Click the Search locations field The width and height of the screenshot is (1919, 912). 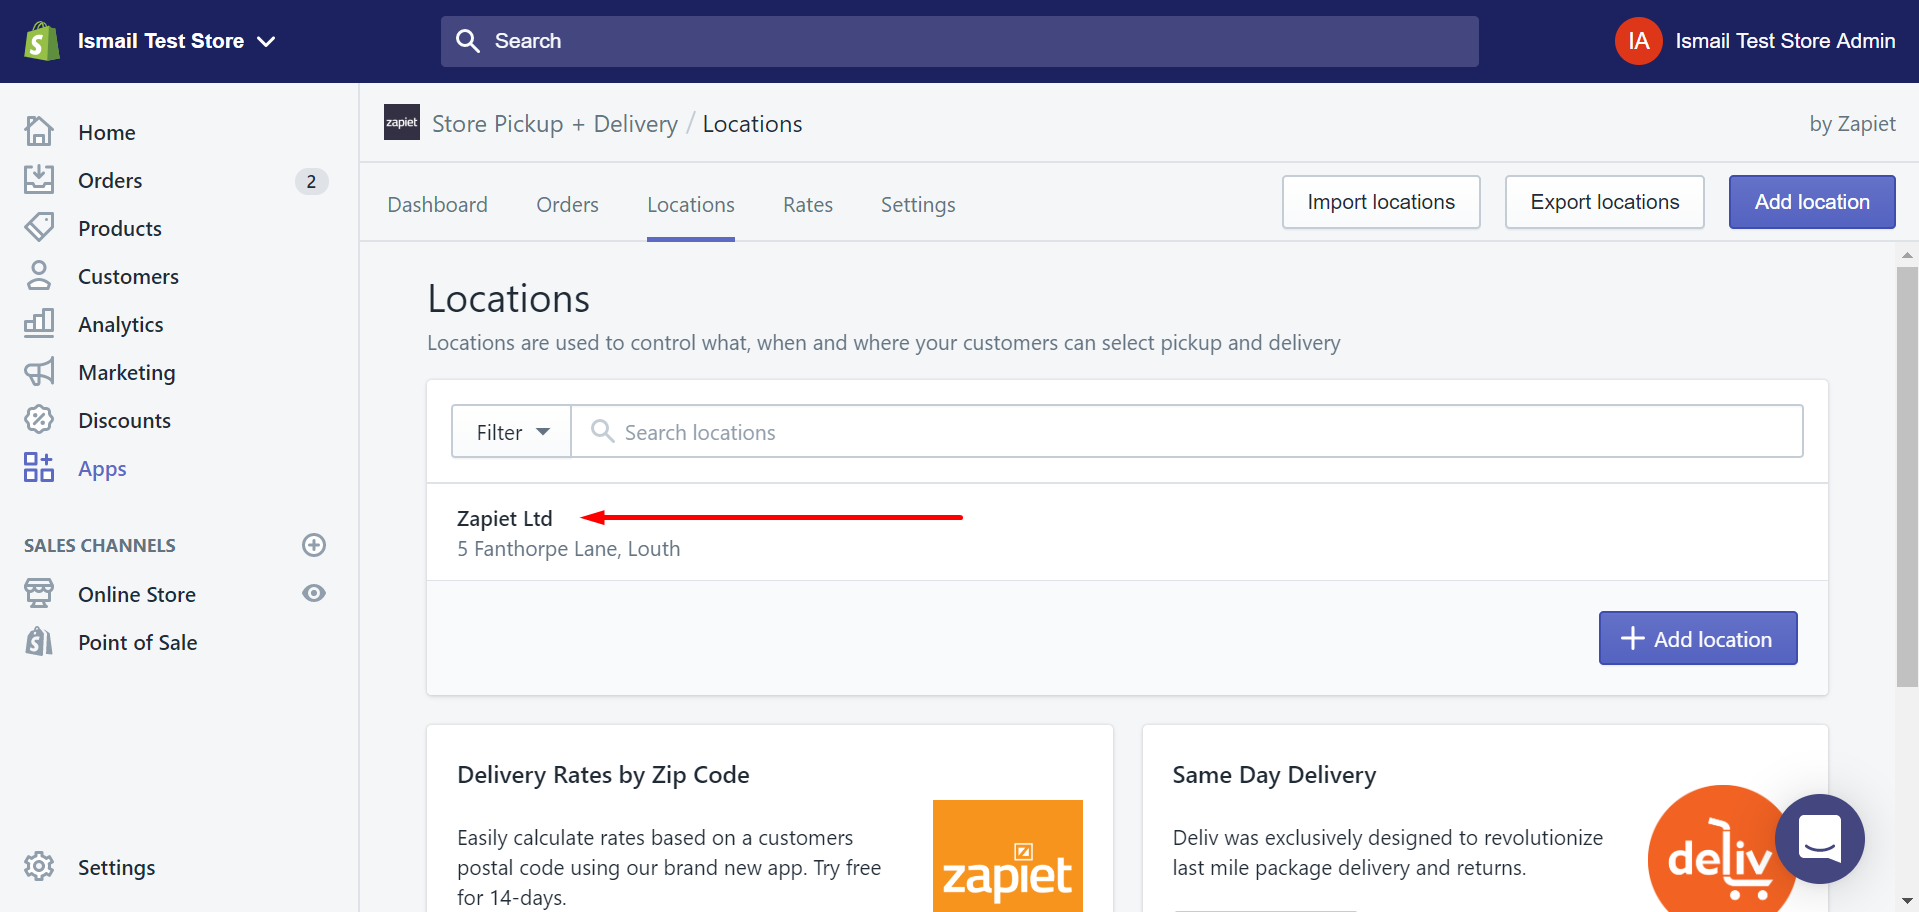(x=1187, y=431)
